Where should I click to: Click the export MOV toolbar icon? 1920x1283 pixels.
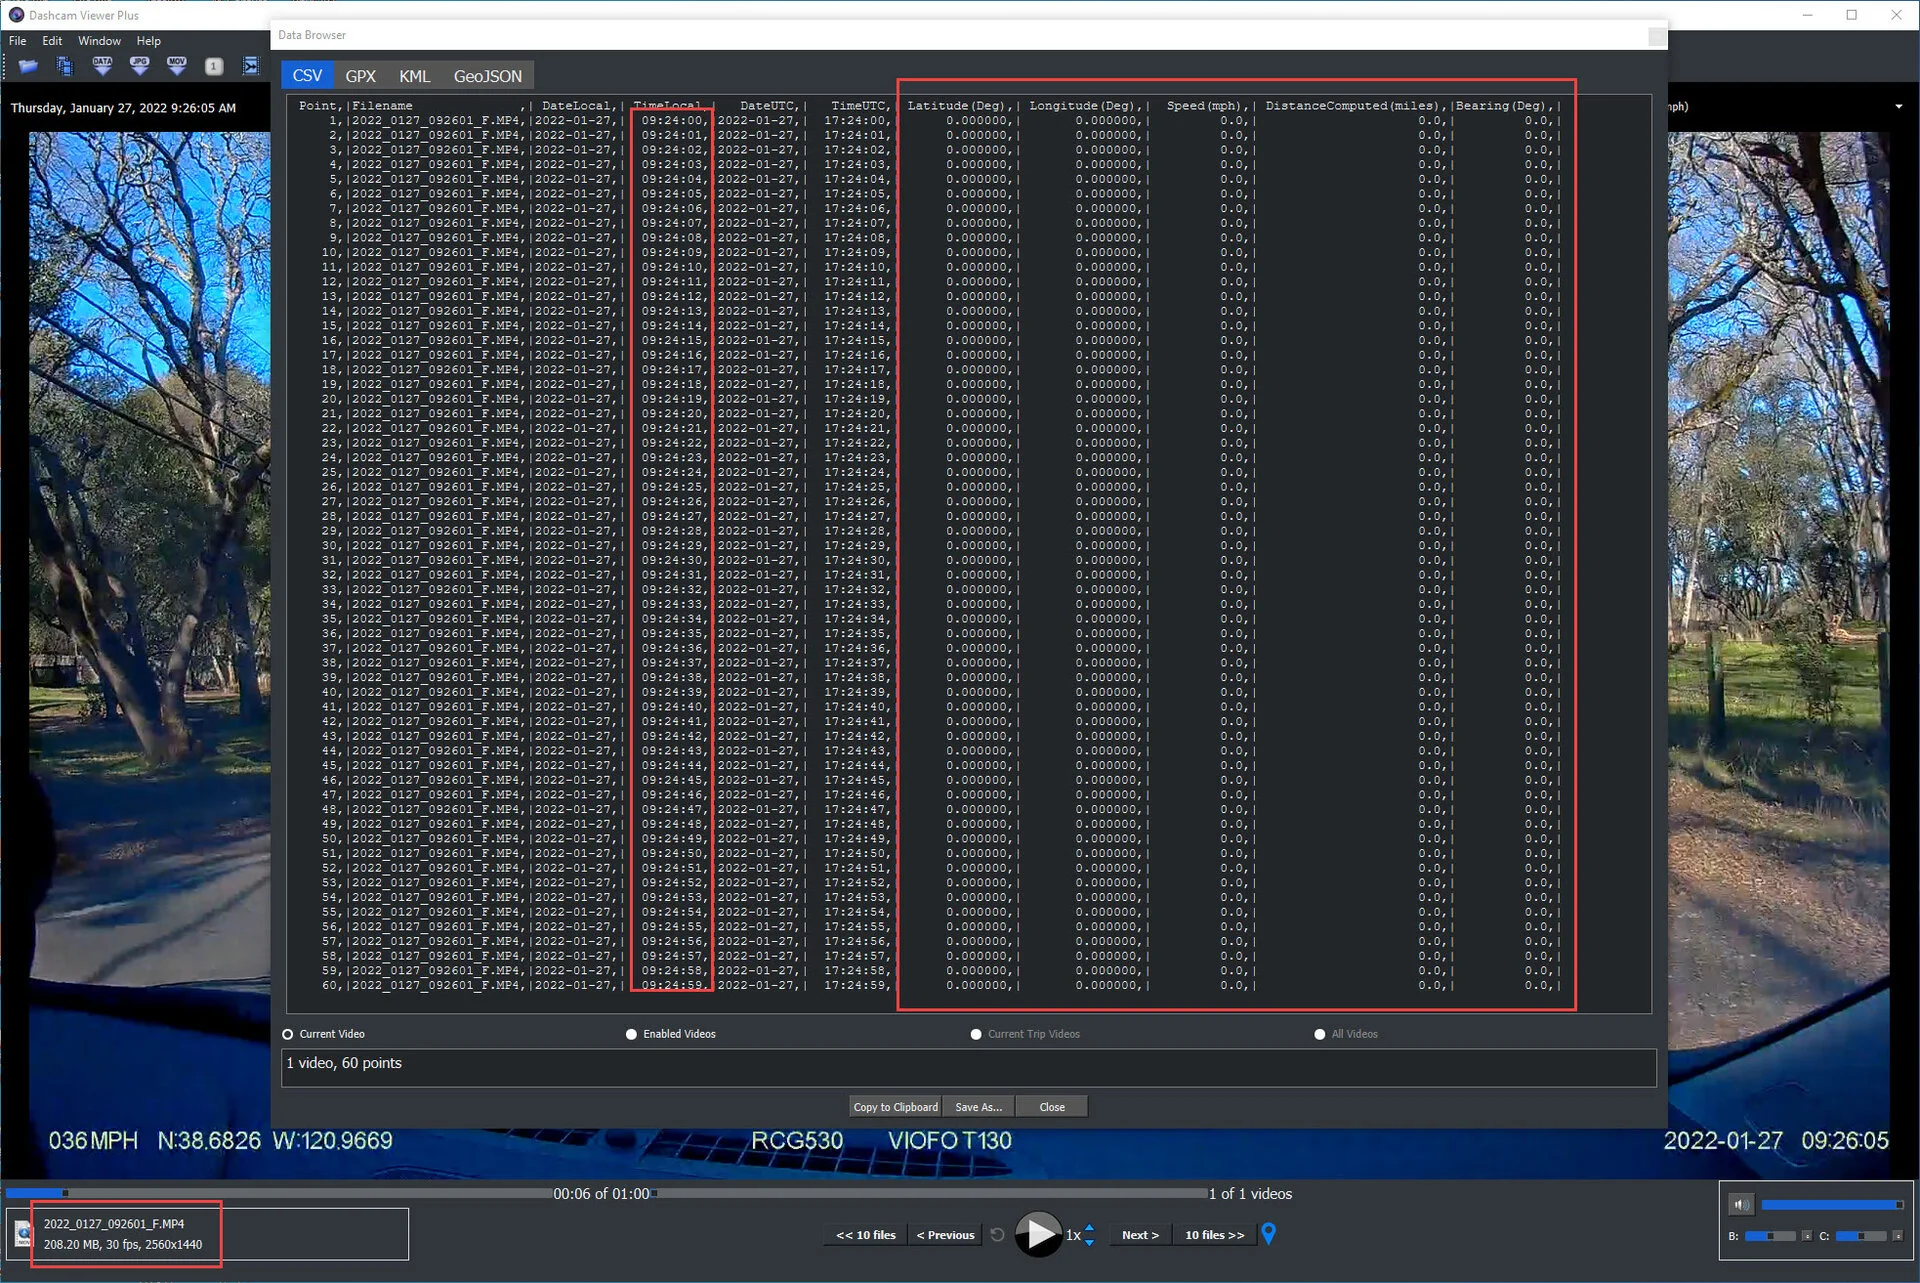[177, 66]
